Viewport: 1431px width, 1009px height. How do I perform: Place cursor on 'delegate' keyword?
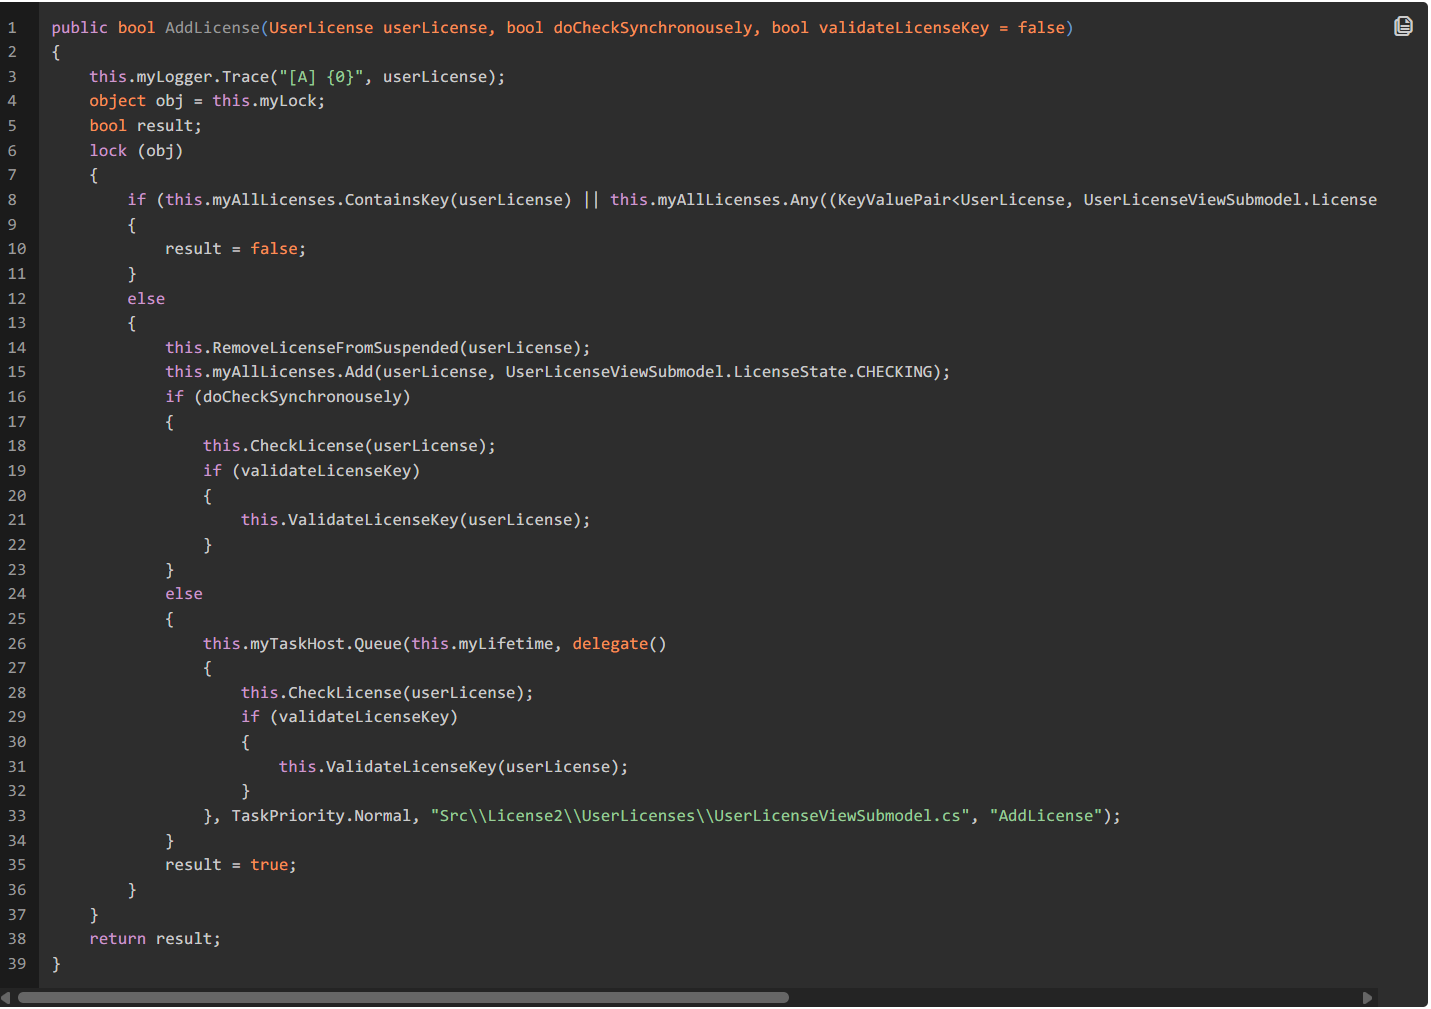click(x=610, y=644)
